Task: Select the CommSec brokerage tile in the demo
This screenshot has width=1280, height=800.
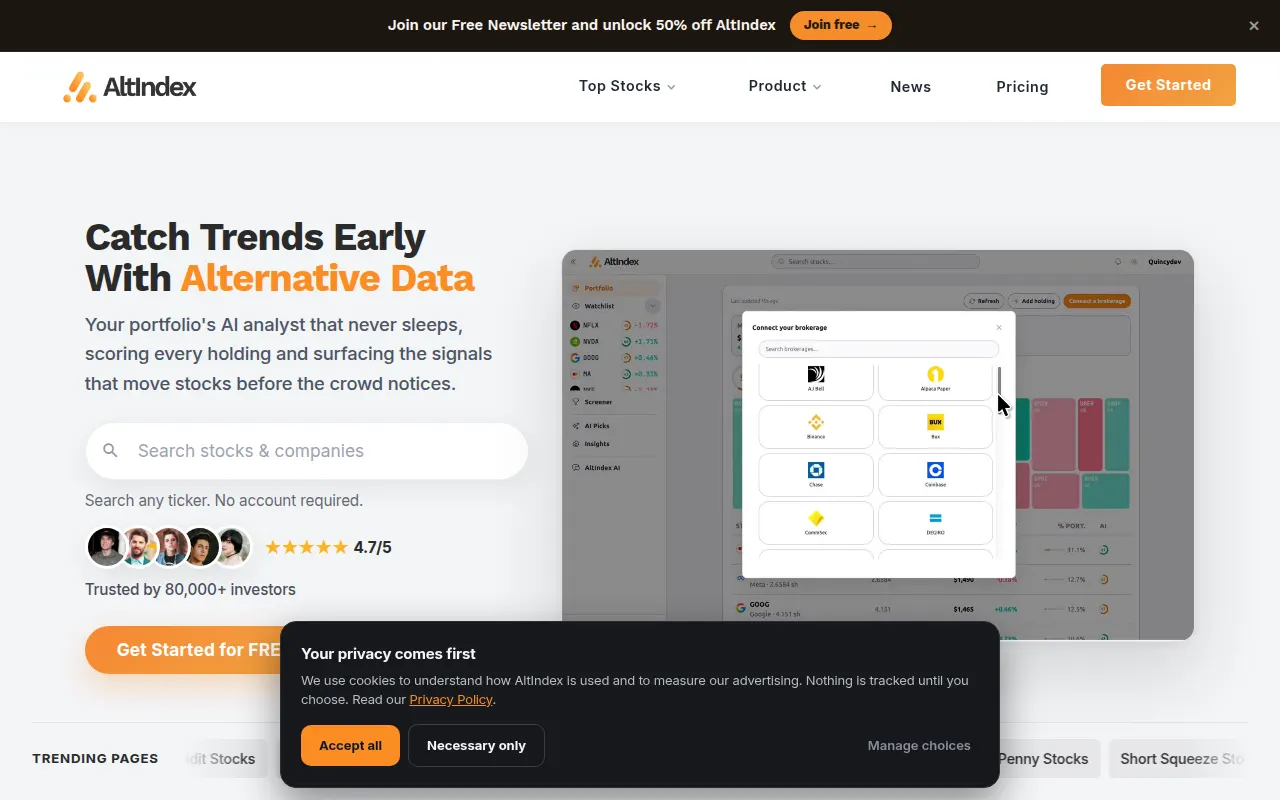Action: (816, 523)
